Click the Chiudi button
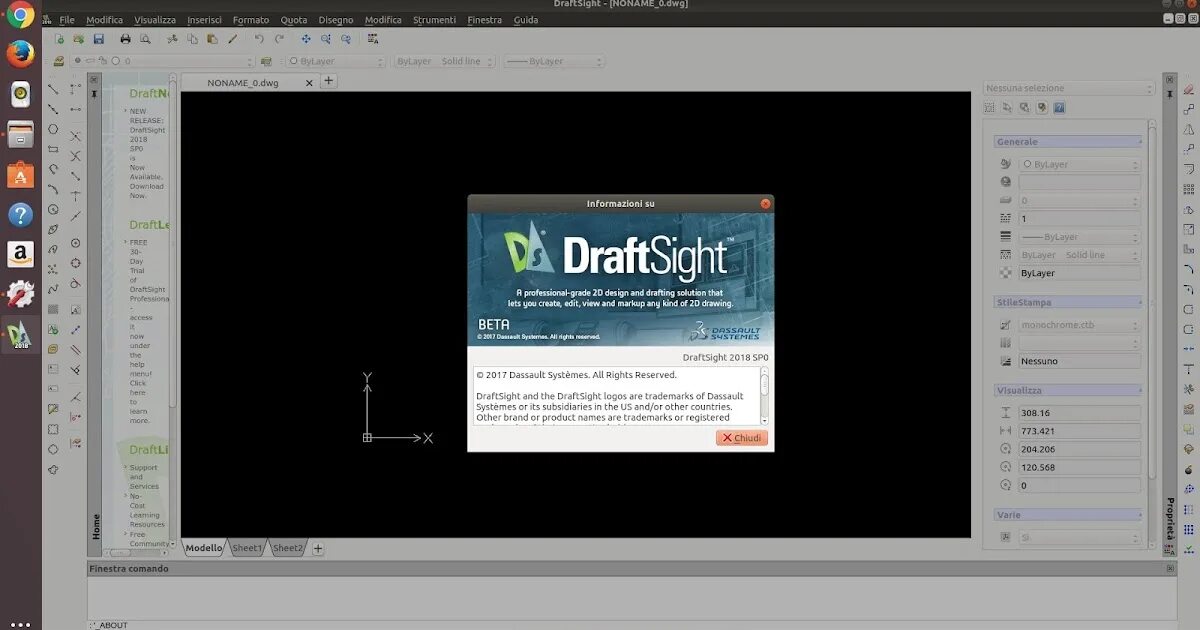This screenshot has height=630, width=1200. [x=742, y=438]
